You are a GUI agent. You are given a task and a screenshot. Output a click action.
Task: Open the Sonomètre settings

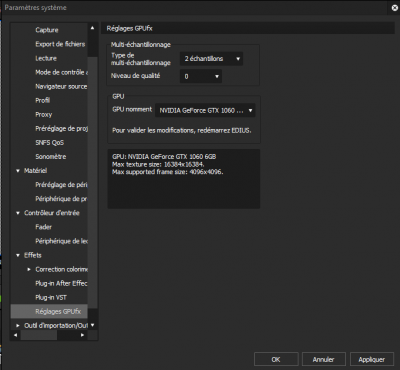(x=51, y=157)
